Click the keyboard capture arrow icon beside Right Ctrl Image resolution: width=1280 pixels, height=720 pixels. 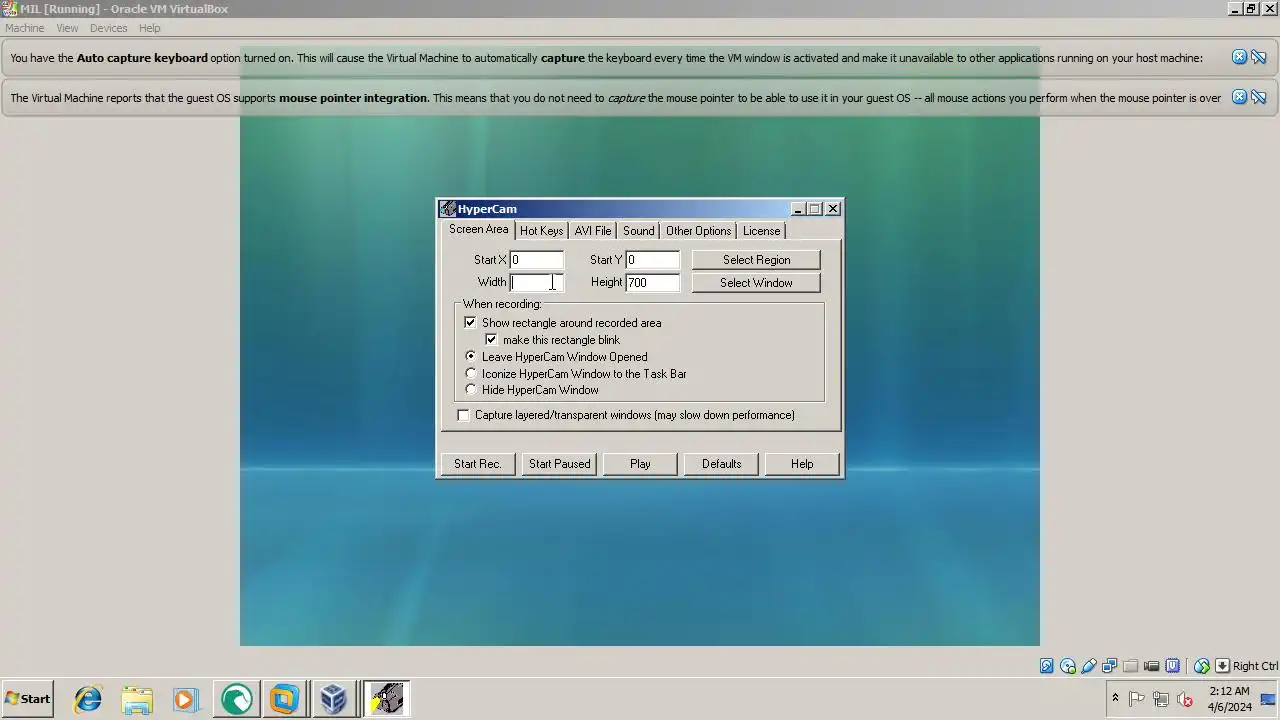coord(1222,666)
